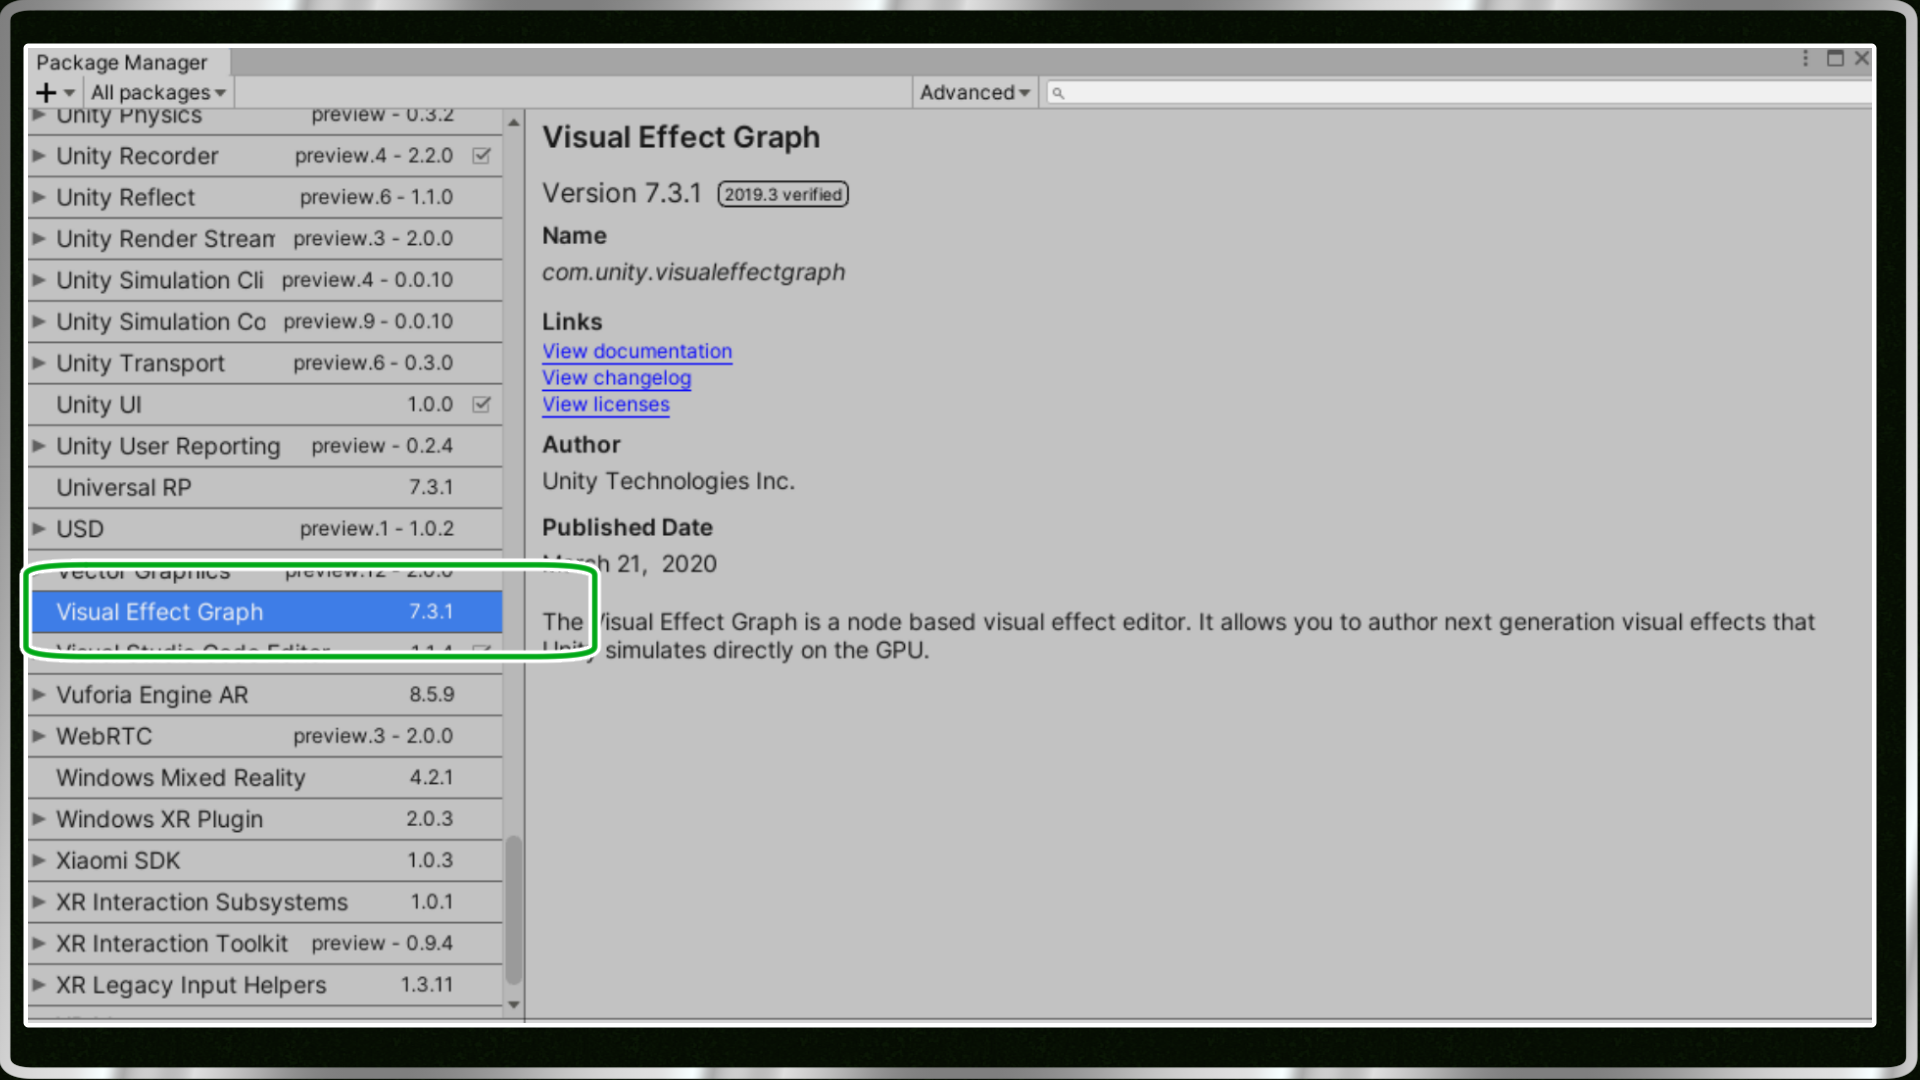Screen dimensions: 1920x1080
Task: Select Unity Transport package
Action: pos(265,363)
